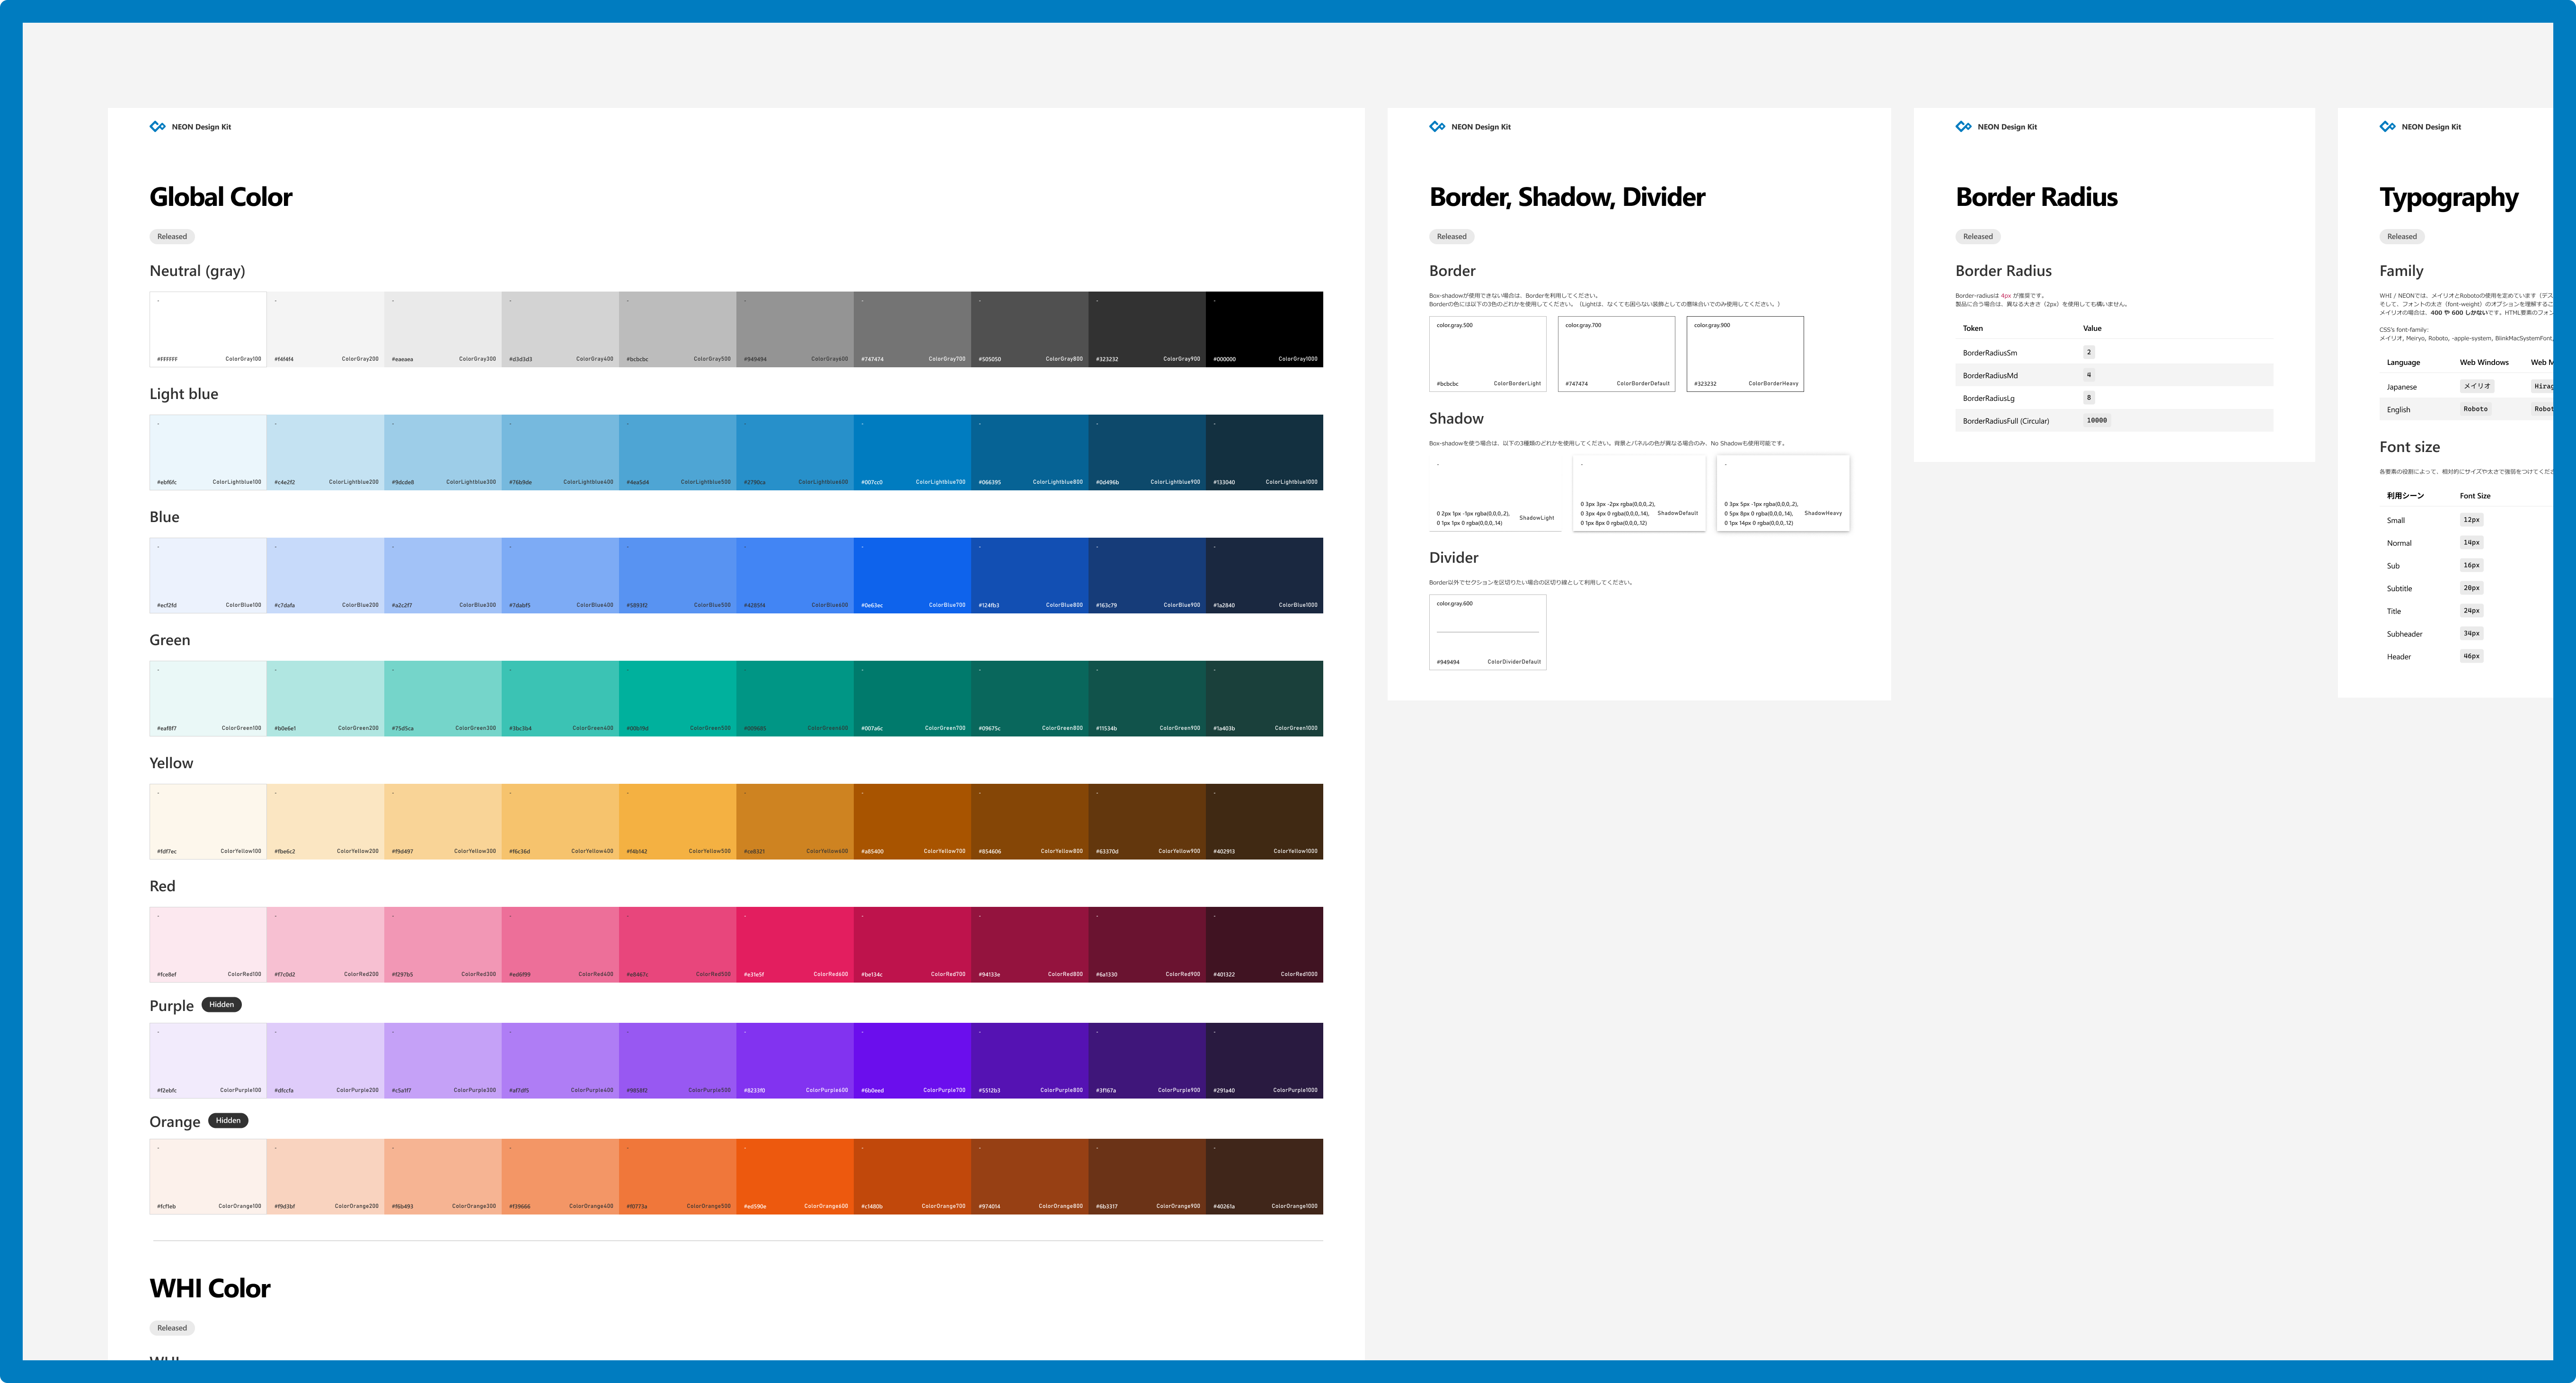
Task: Click the Released badge under Global Color
Action: pyautogui.click(x=172, y=237)
